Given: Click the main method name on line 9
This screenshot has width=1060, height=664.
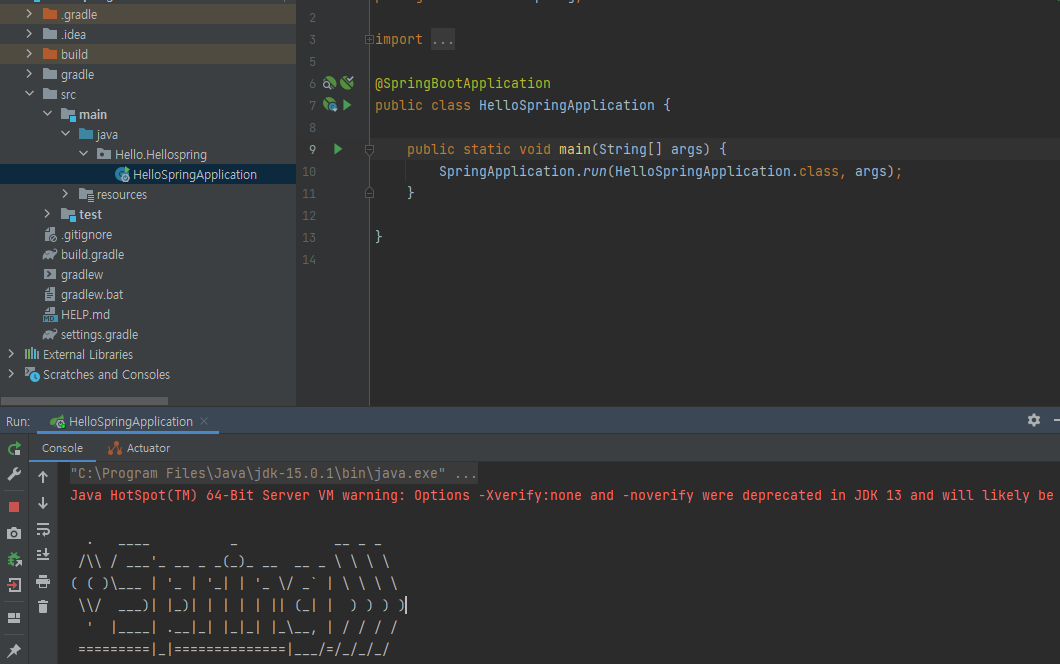Looking at the screenshot, I should click(575, 149).
